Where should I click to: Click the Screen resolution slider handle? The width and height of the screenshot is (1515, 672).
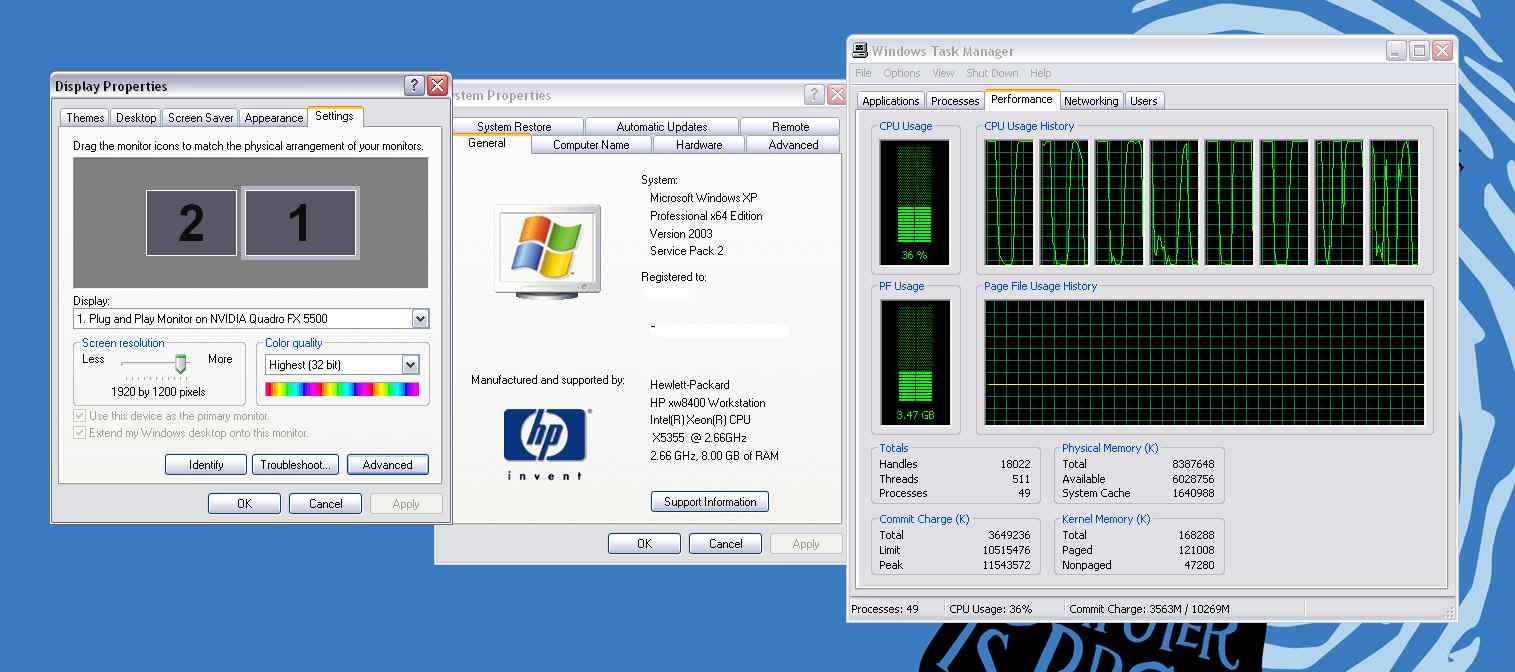pyautogui.click(x=181, y=364)
